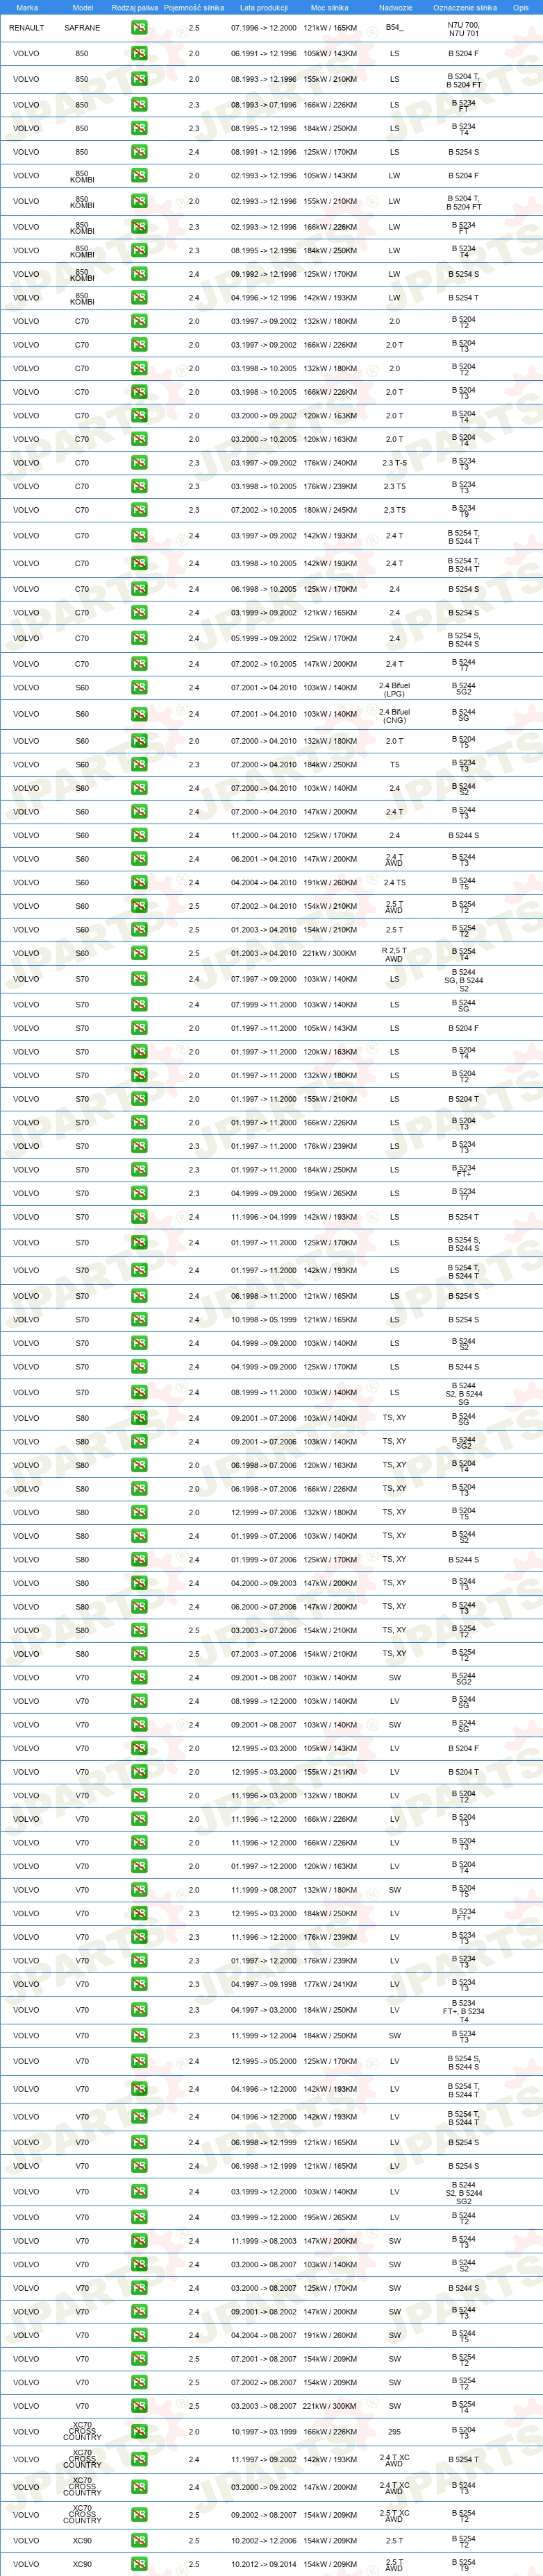The image size is (543, 2576).
Task: Click fuel icon in S80 12.1999 -> 07.2006 row
Action: pyautogui.click(x=139, y=1512)
